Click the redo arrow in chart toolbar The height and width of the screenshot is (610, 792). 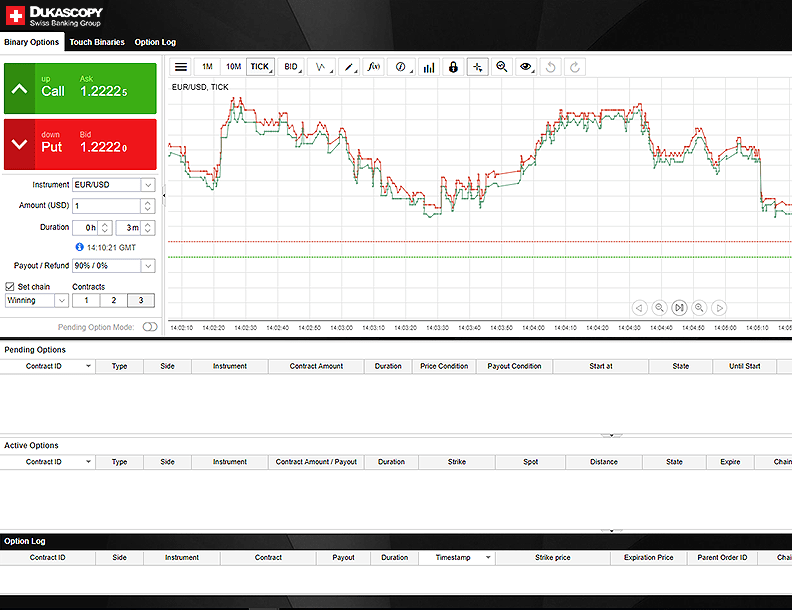tap(575, 67)
